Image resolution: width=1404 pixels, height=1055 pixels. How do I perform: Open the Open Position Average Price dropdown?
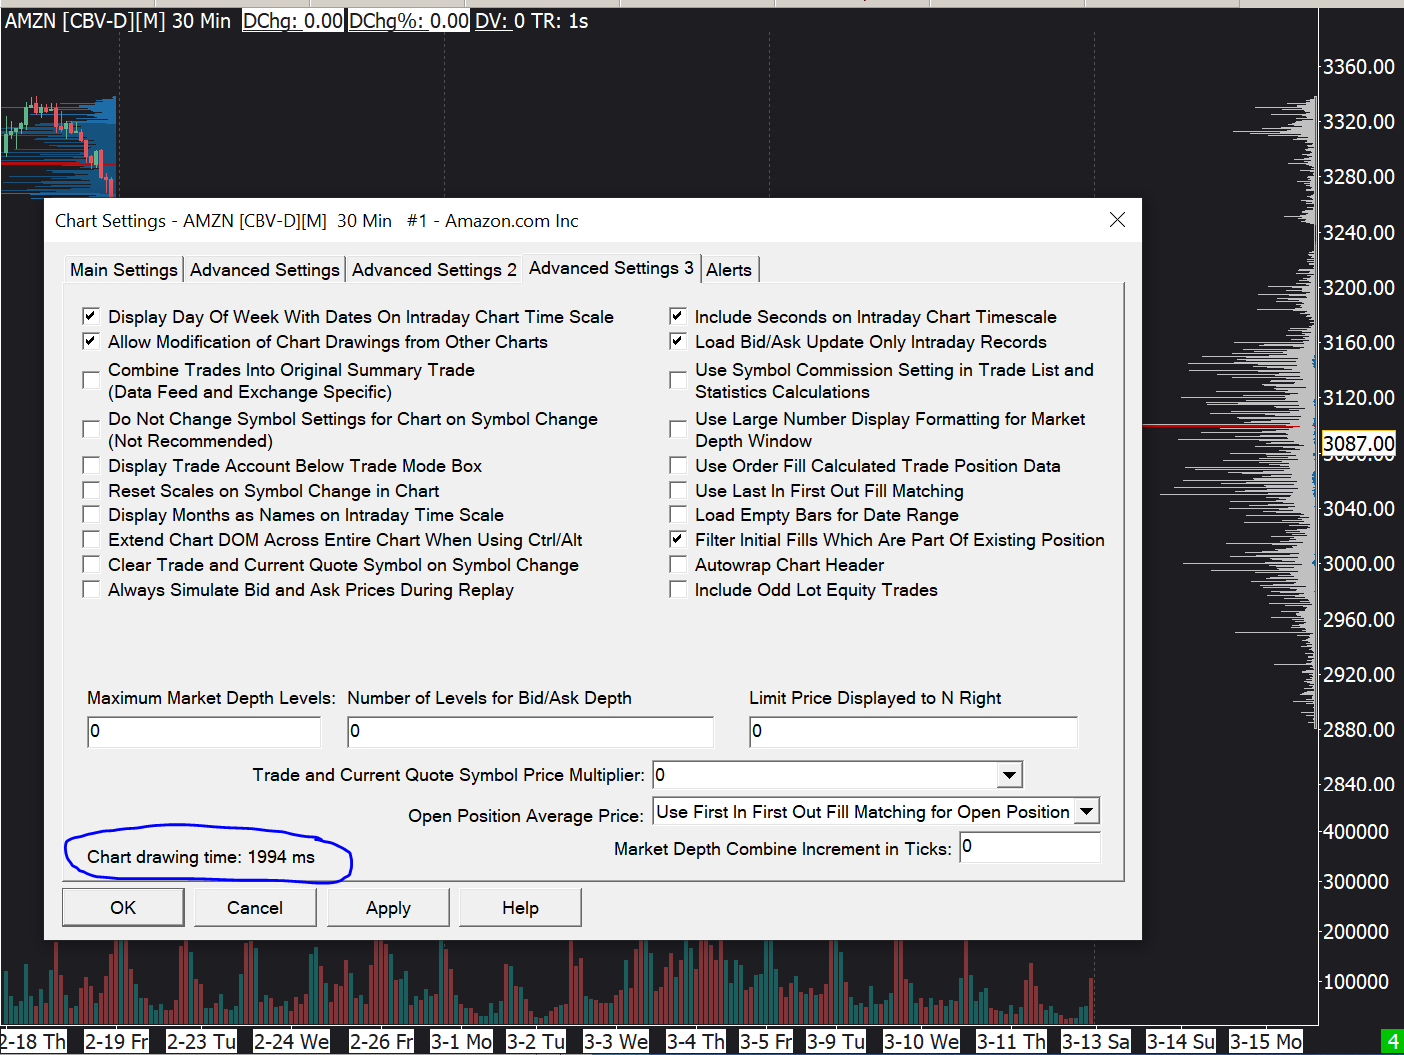coord(1087,812)
